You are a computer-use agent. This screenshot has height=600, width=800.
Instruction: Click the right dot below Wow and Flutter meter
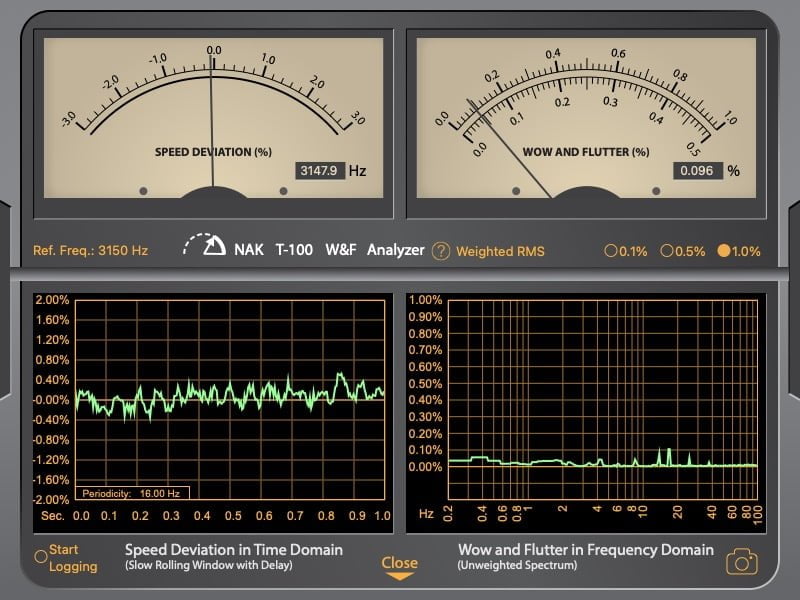pos(656,190)
